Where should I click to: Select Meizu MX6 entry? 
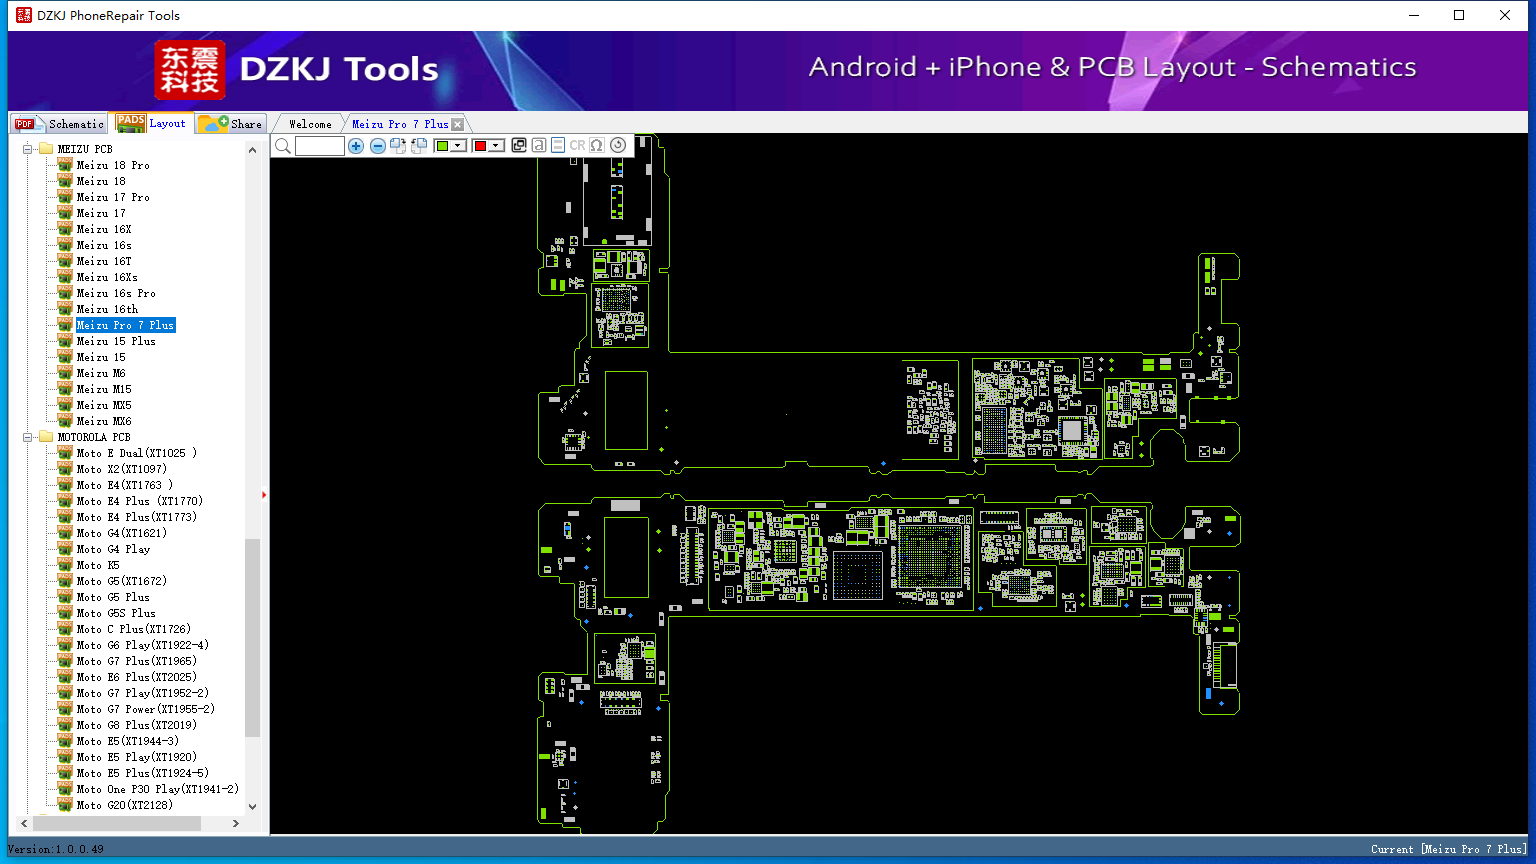104,421
